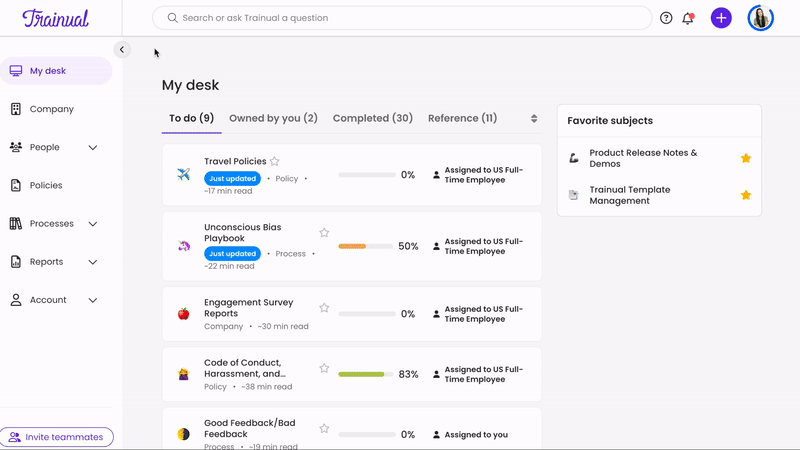Screen dimensions: 800x450
Task: Click the Trainual logo
Action: pyautogui.click(x=55, y=18)
